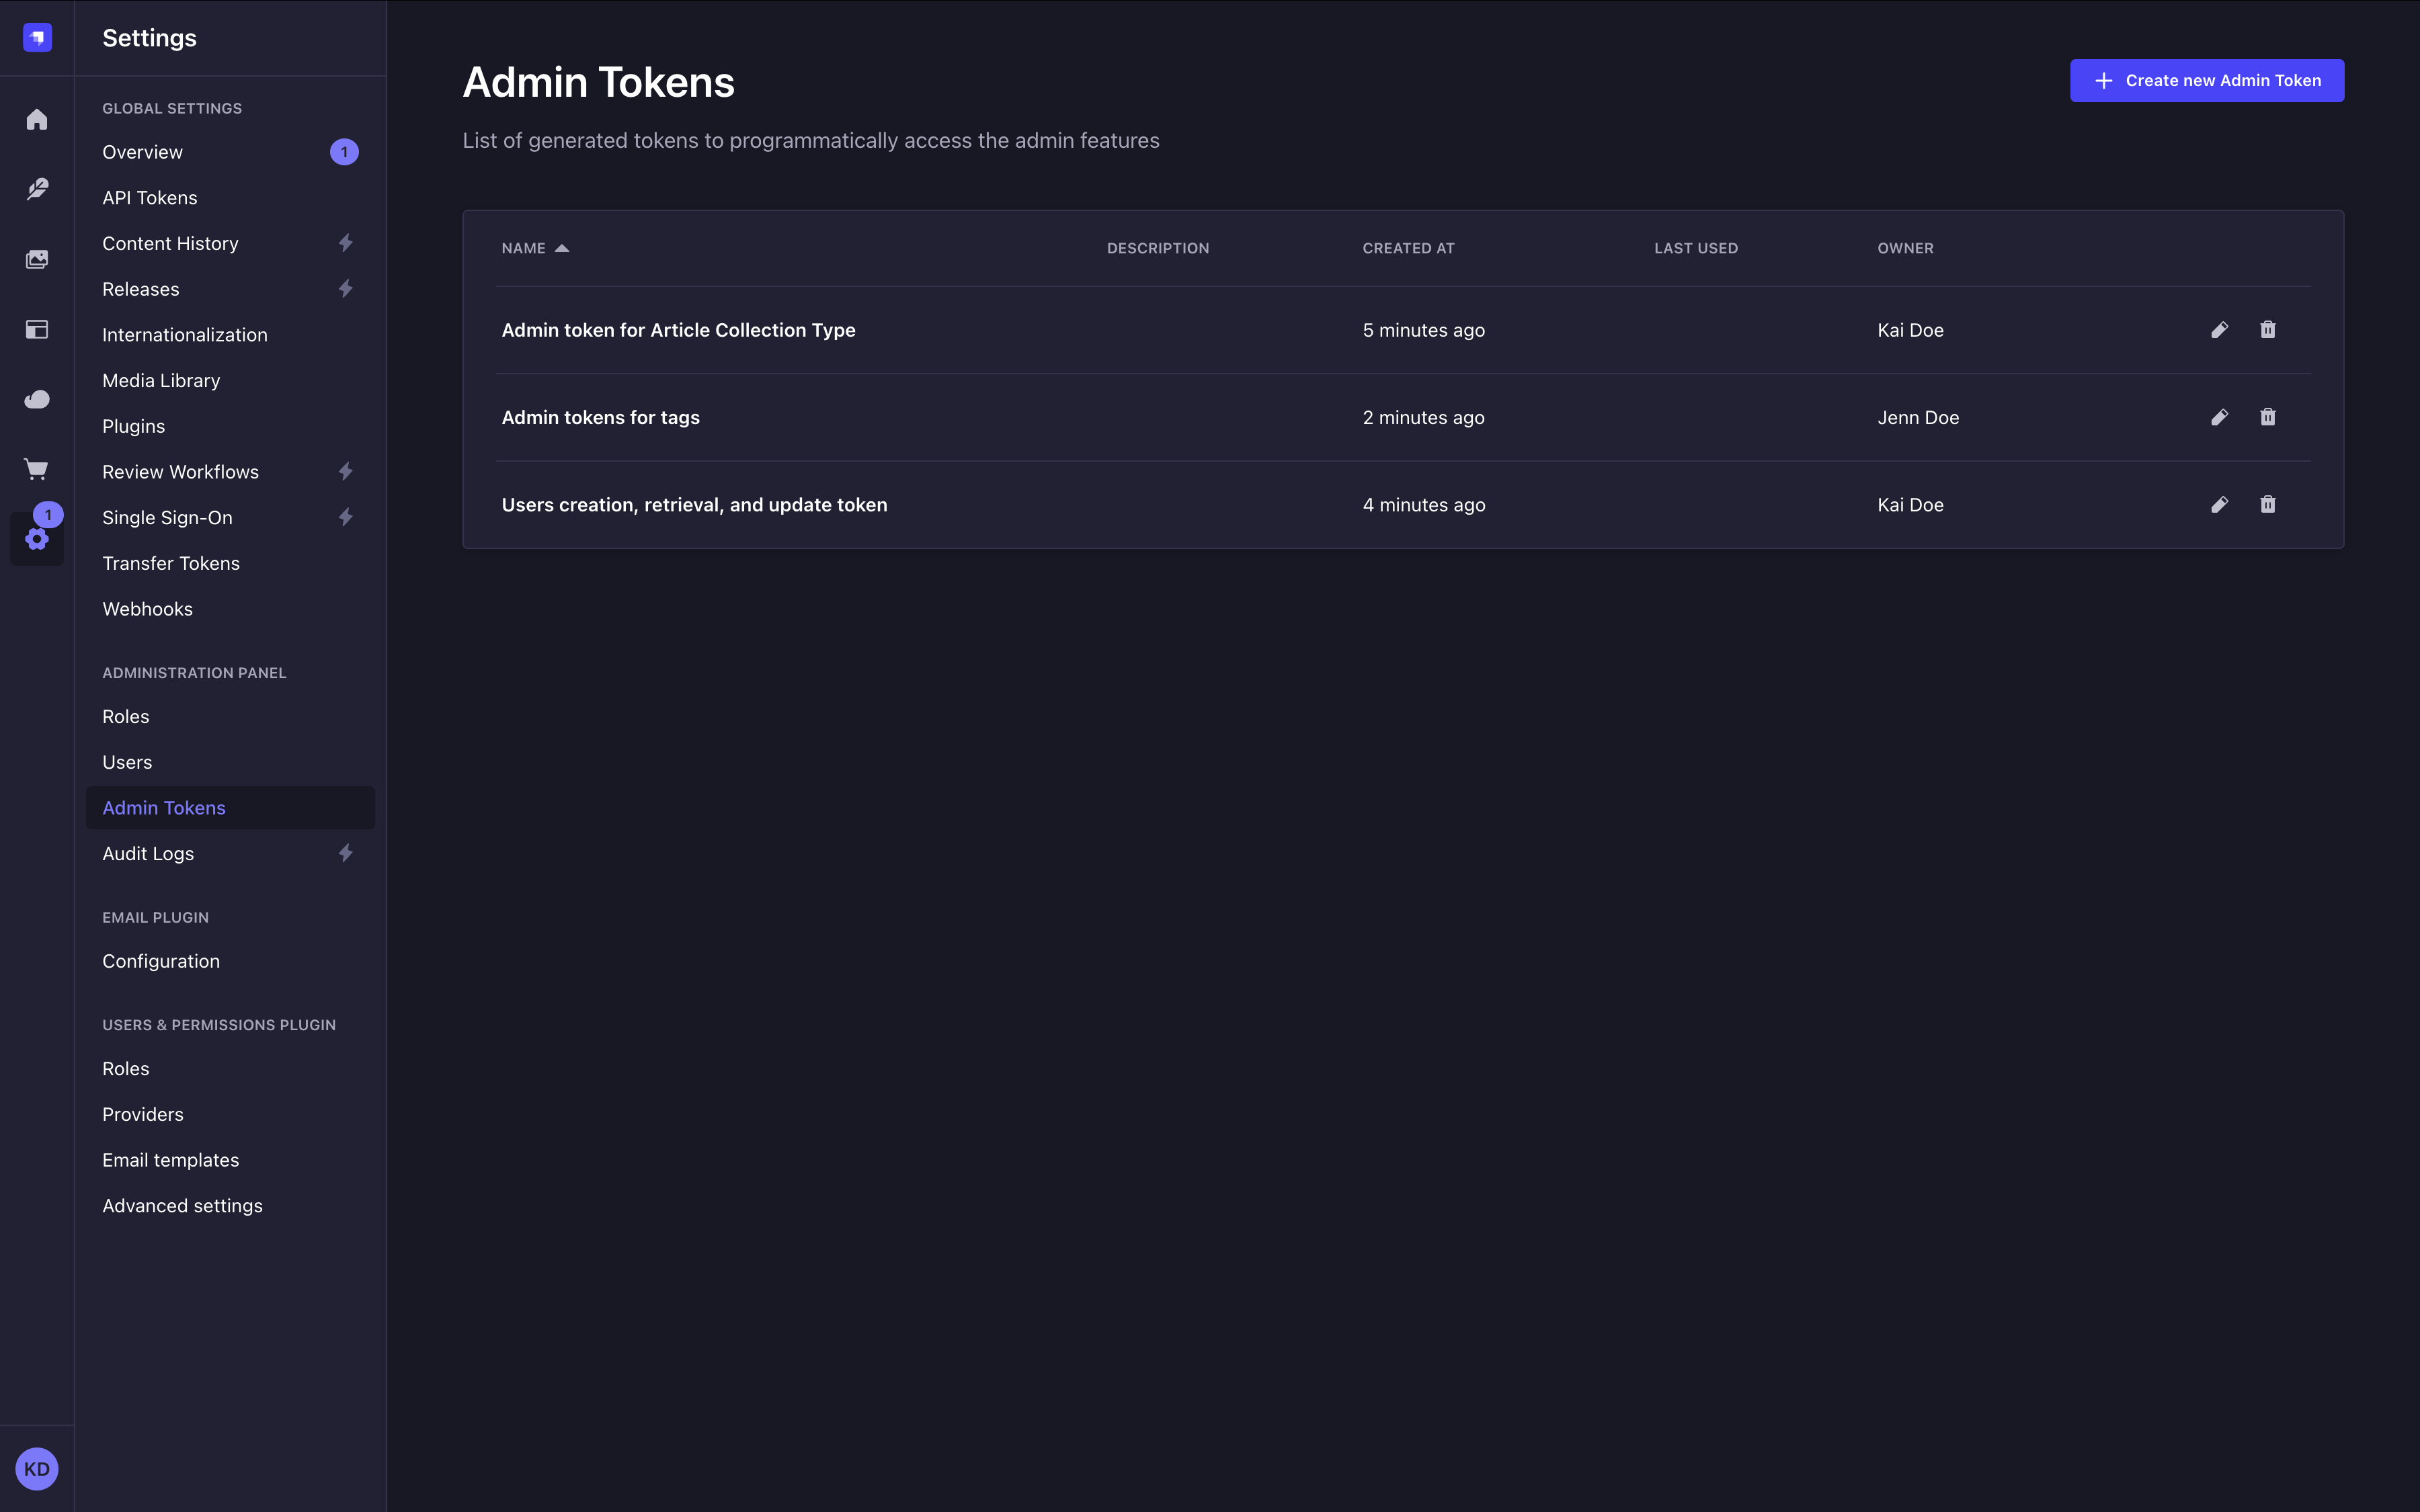
Task: Open the Content Manager pen icon
Action: click(x=37, y=189)
